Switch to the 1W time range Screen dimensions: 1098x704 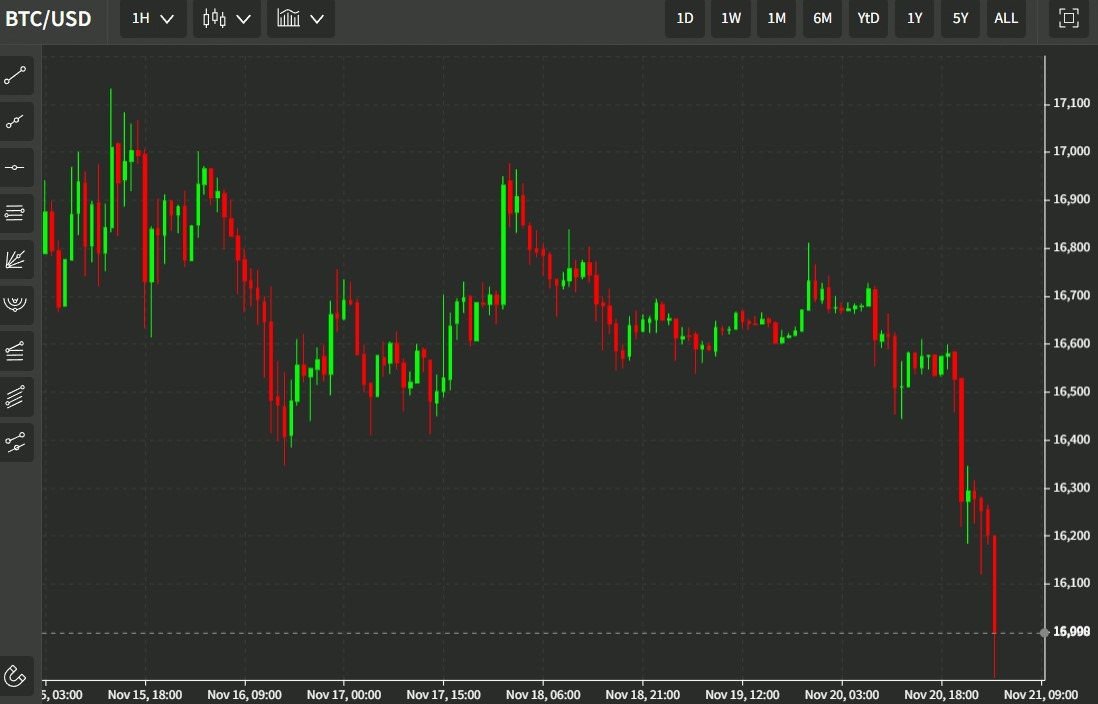pos(731,18)
